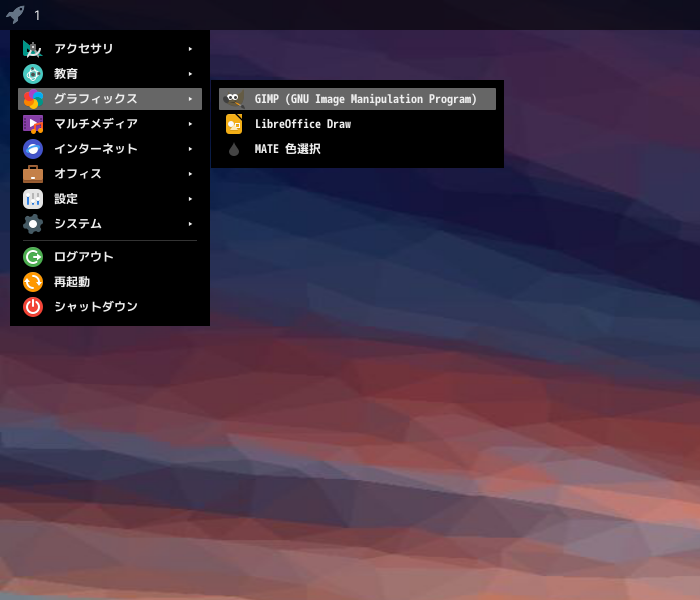Click the MATE 色選択 droplet icon

[233, 149]
